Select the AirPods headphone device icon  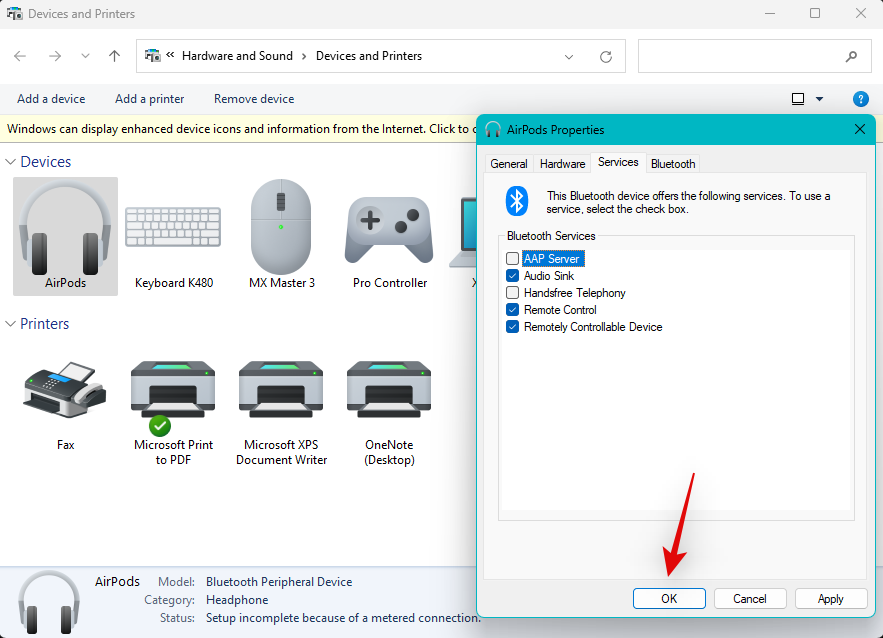[65, 228]
